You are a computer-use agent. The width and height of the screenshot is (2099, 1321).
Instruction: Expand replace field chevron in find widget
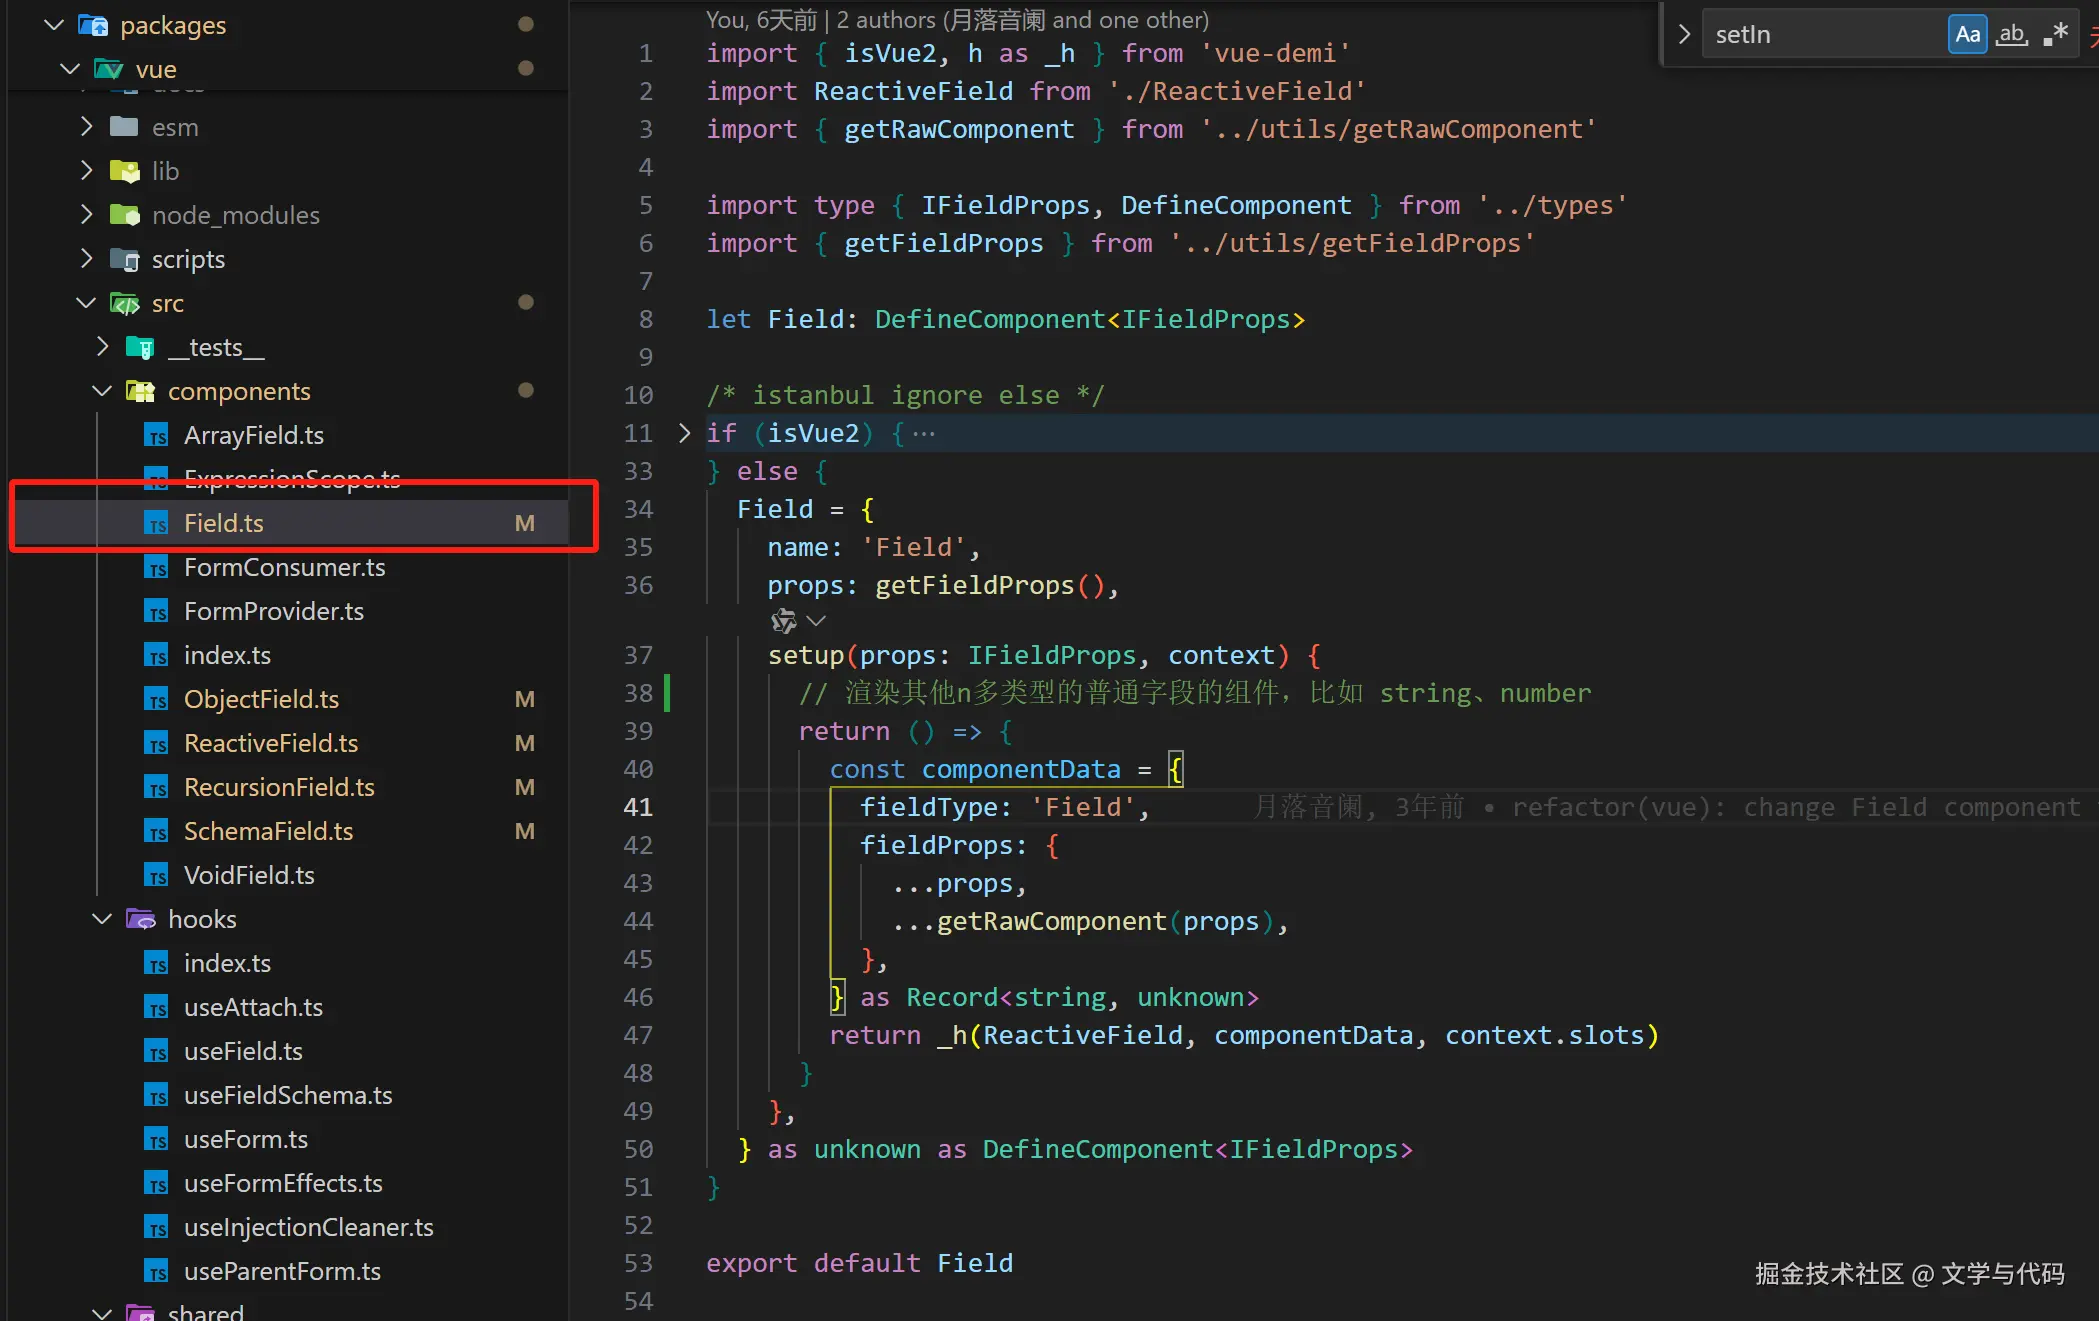1684,35
